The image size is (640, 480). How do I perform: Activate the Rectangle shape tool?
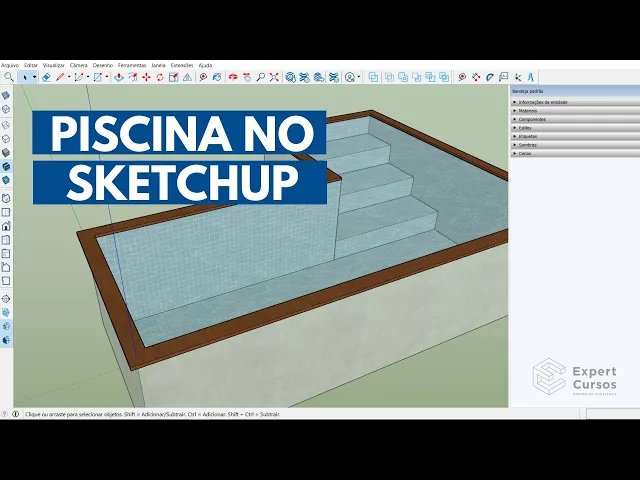coord(98,77)
